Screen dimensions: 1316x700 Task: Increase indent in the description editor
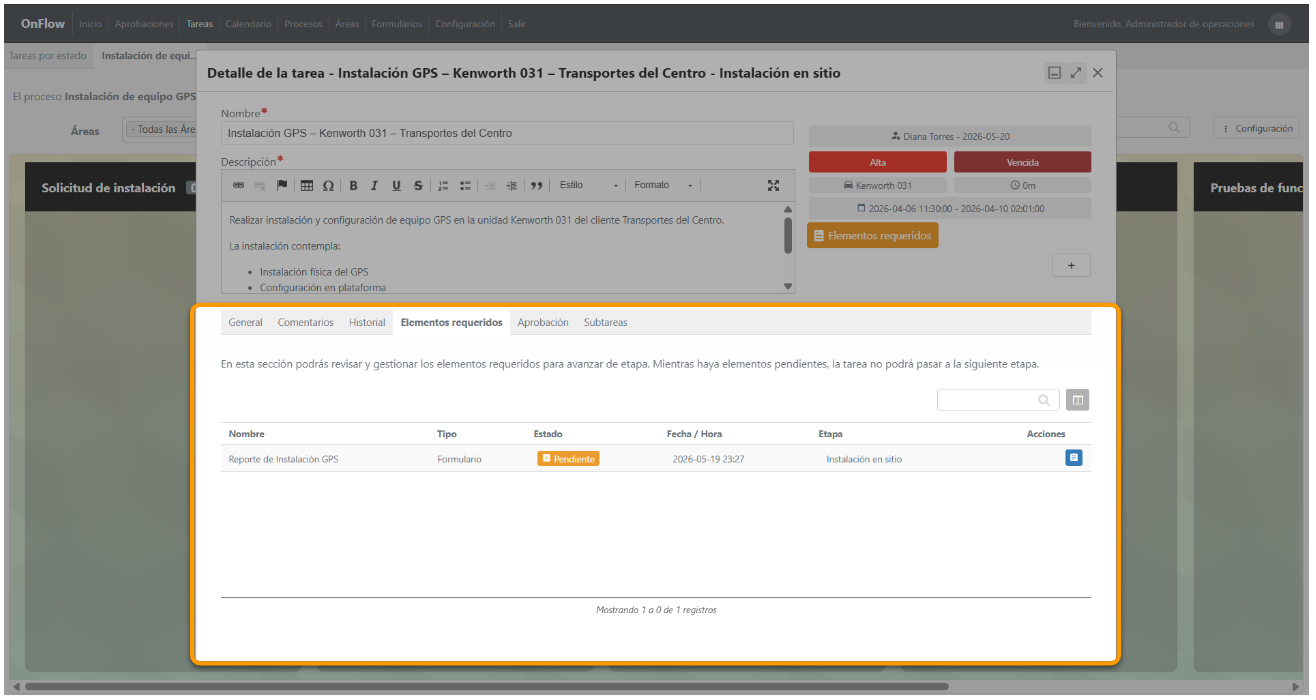(x=512, y=185)
